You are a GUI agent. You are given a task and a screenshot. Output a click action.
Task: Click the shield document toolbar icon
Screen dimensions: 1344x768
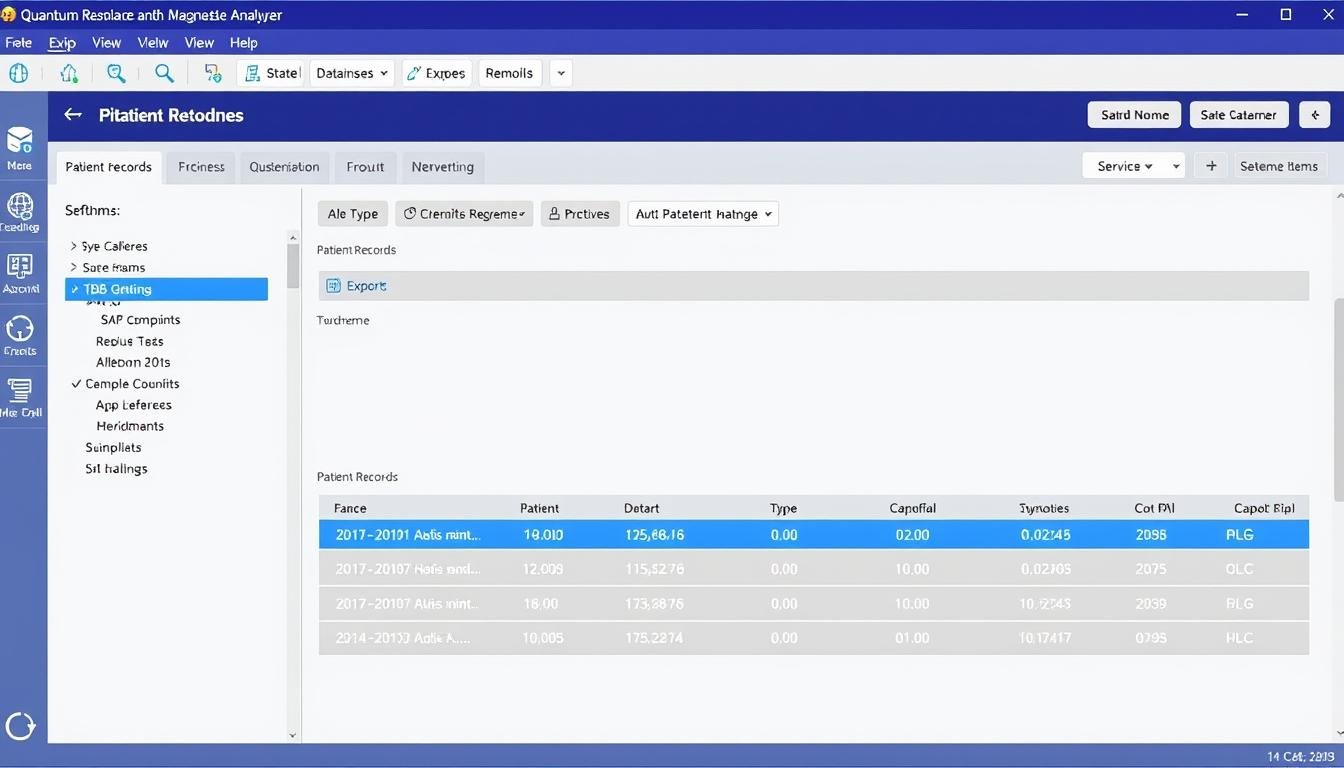pos(212,73)
